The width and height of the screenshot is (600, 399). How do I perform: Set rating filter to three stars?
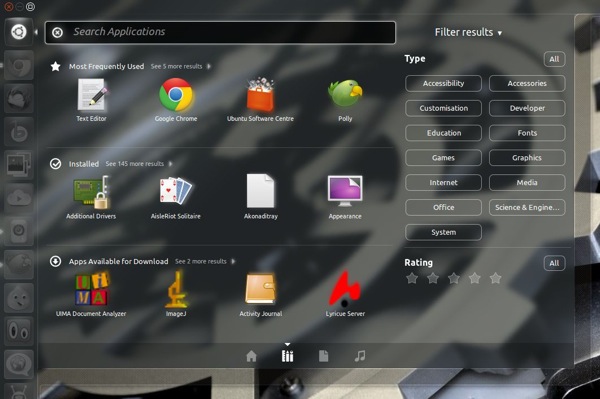click(454, 278)
